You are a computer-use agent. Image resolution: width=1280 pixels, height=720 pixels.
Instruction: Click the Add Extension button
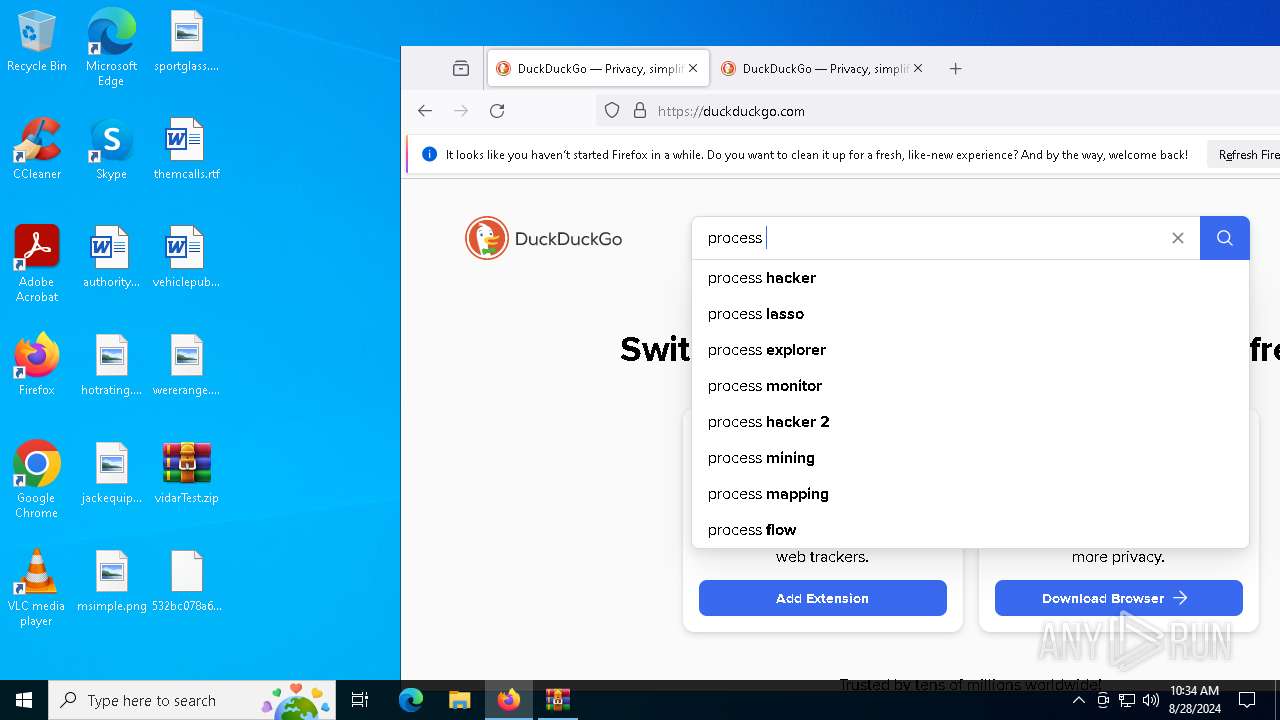(823, 598)
